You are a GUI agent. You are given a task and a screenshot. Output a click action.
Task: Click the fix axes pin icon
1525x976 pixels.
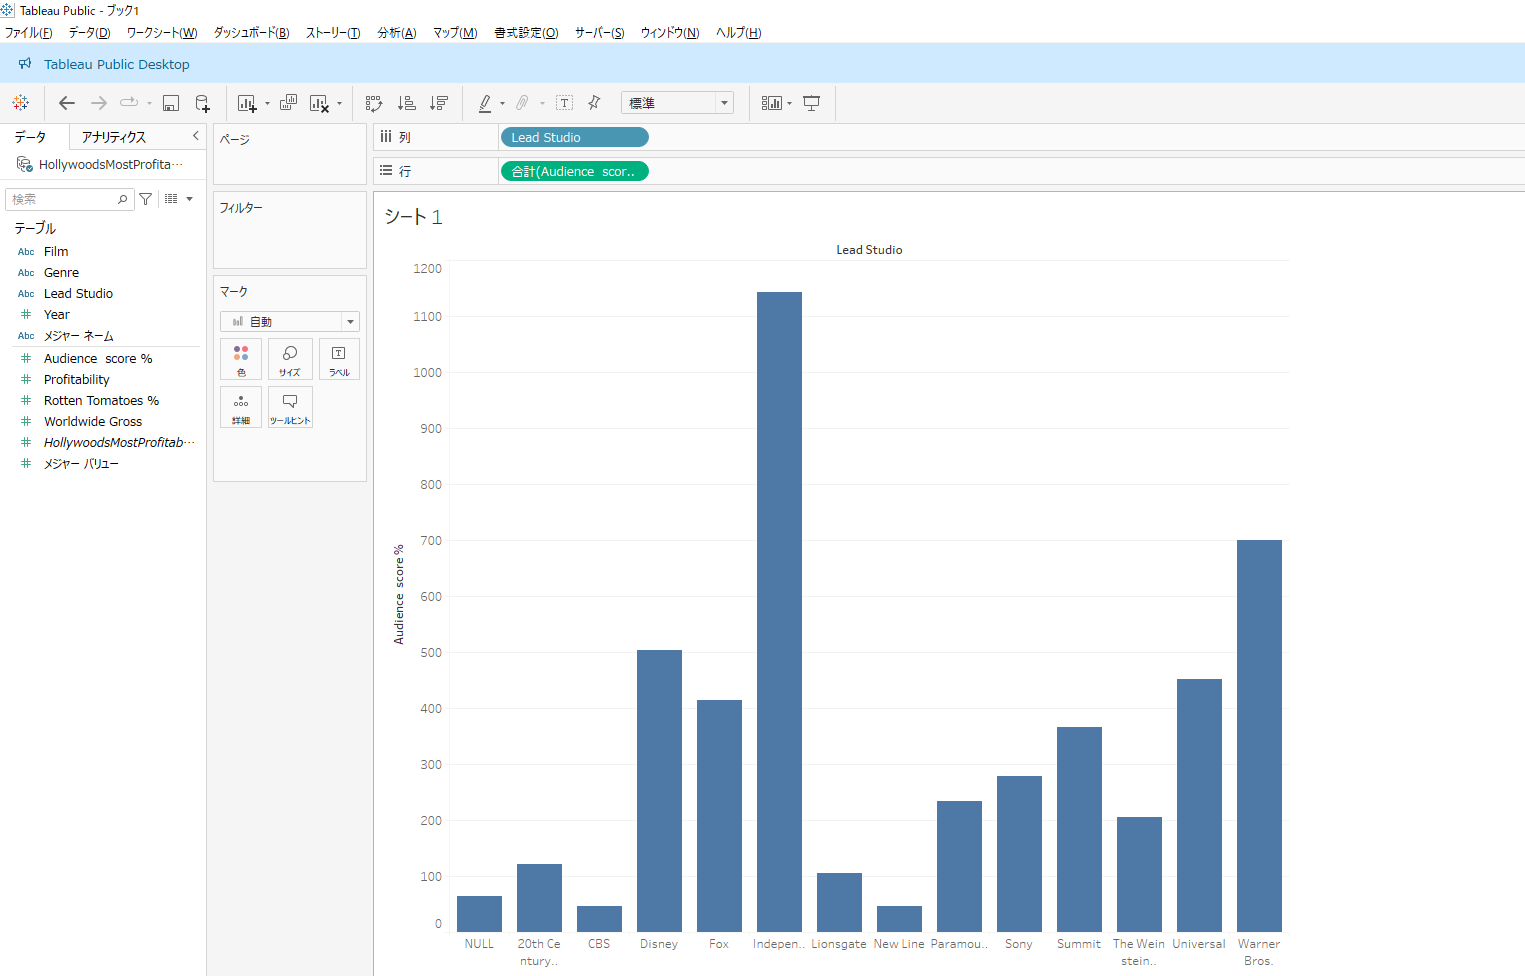[x=594, y=102]
